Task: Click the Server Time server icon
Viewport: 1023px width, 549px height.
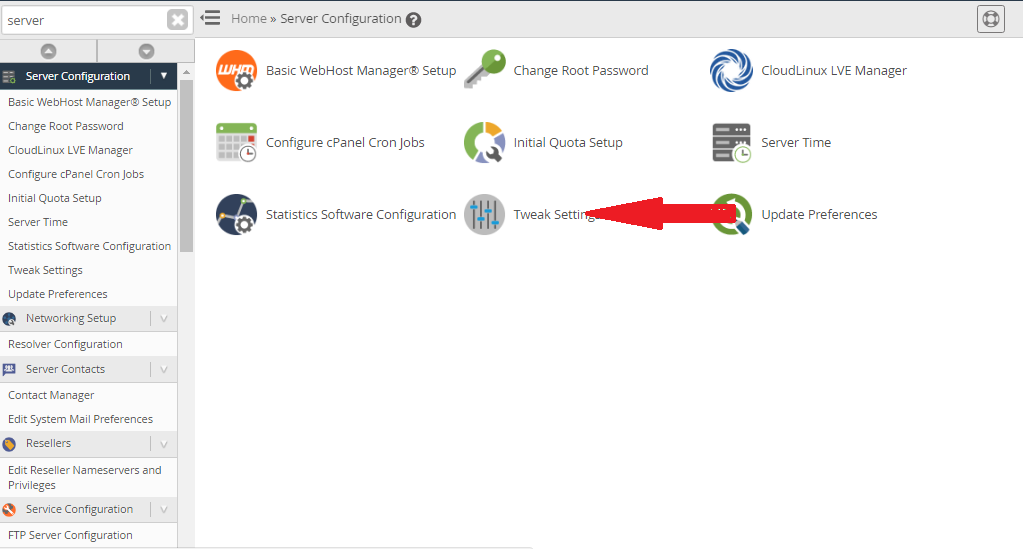Action: (x=731, y=142)
